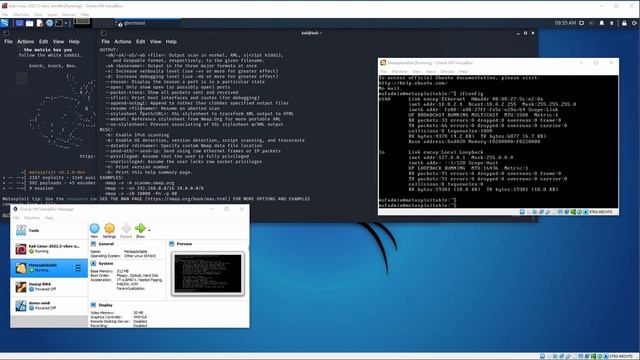Screen dimensions: 640x360
Task: Click the 09:55 AM clock in Kali panel
Action: coord(565,23)
